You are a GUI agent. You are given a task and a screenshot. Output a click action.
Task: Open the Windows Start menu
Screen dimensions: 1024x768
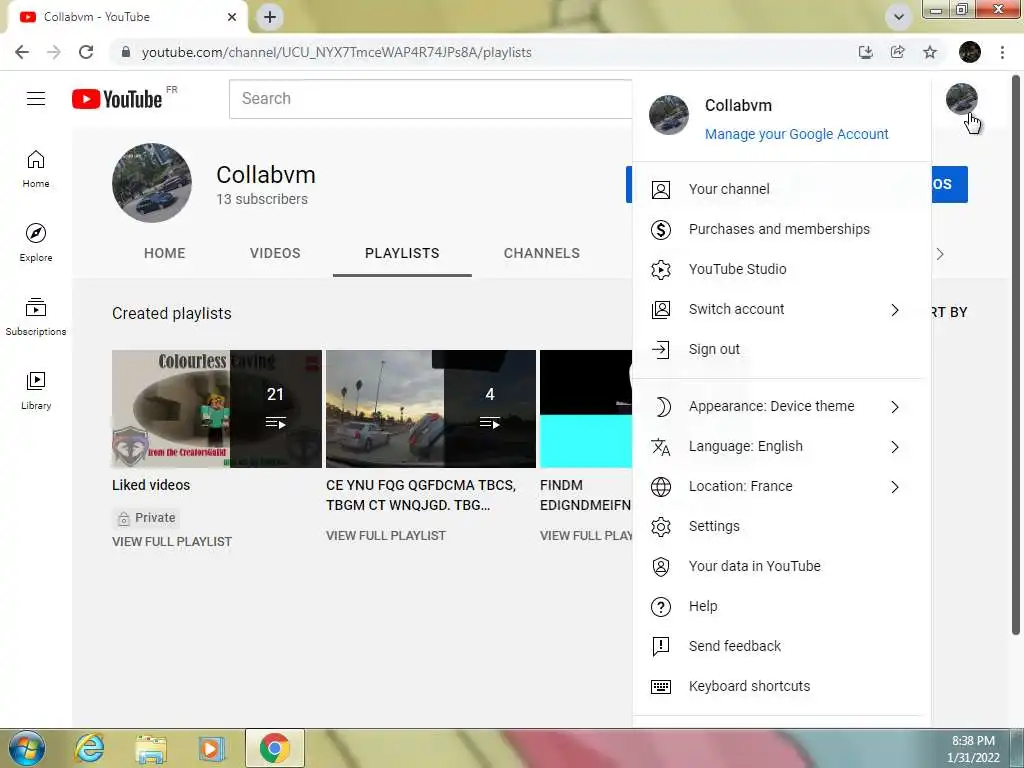pos(27,748)
